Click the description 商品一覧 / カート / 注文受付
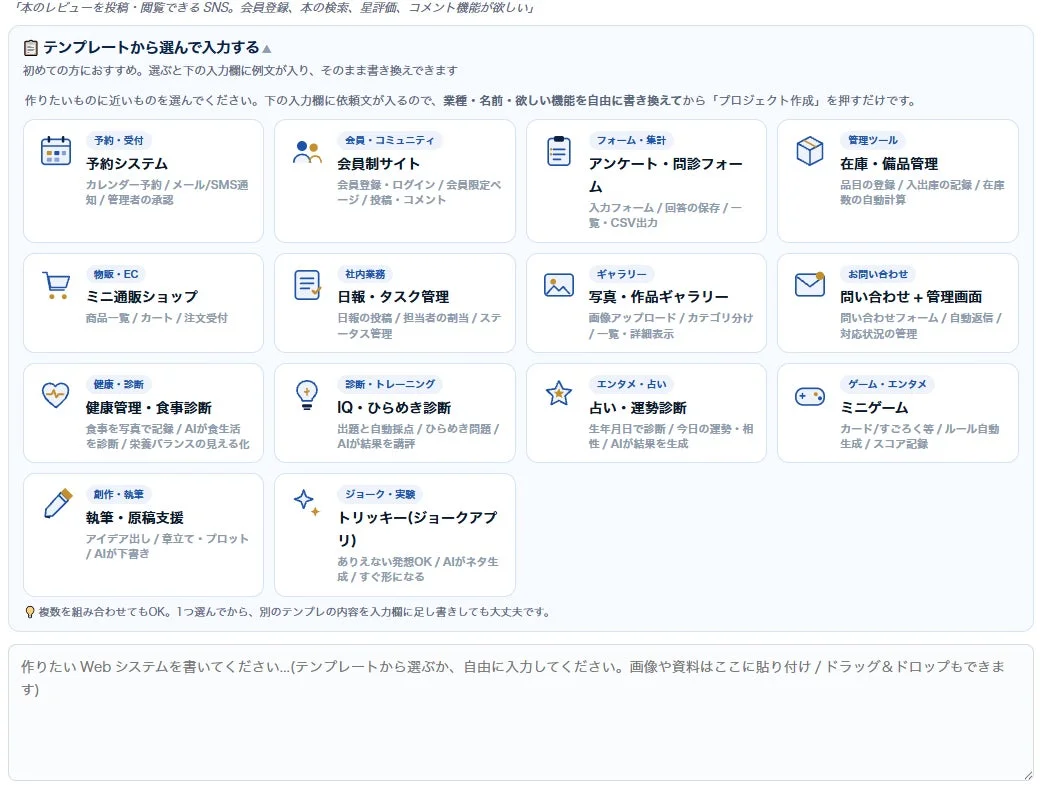The width and height of the screenshot is (1046, 792). pyautogui.click(x=157, y=318)
